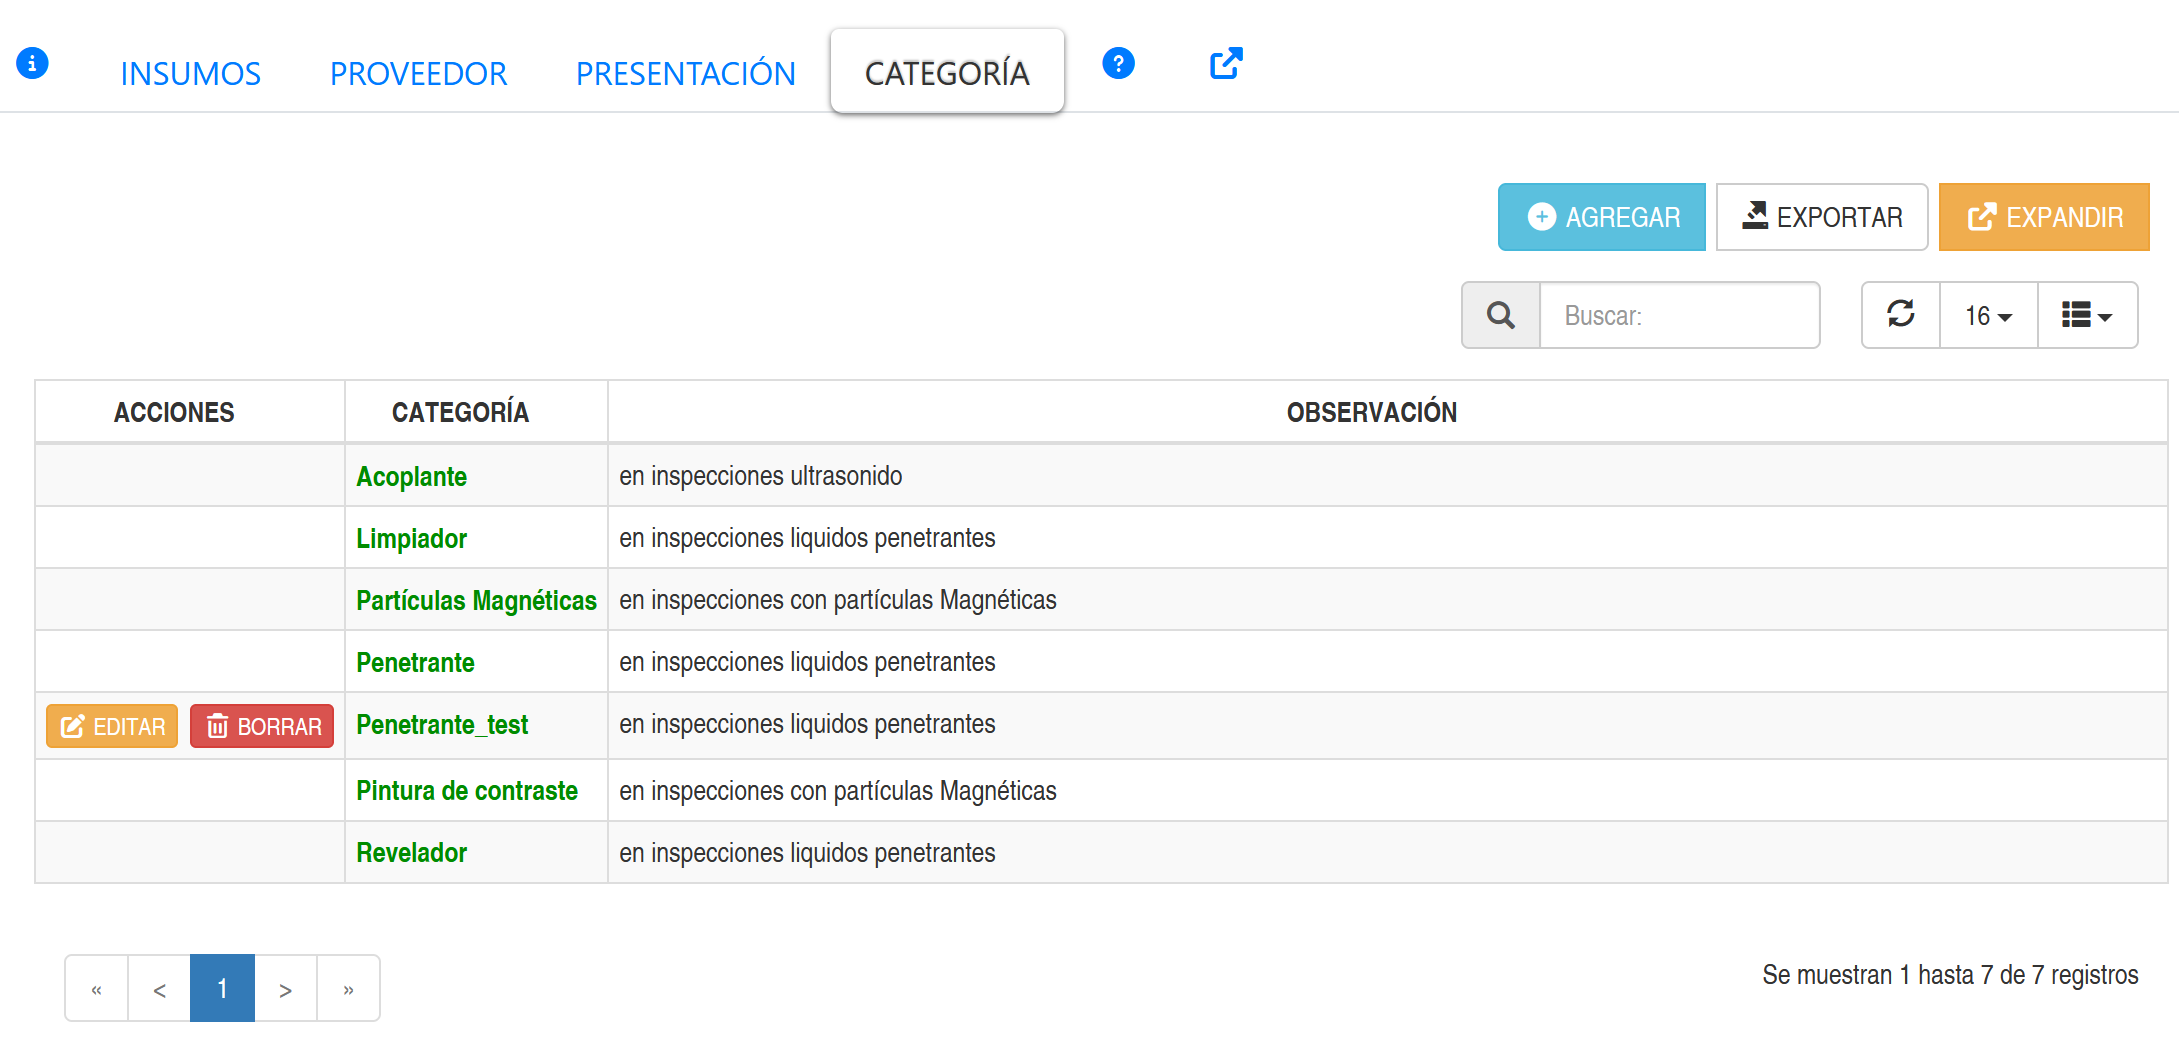The image size is (2179, 1041).
Task: Click the magnifying glass search icon
Action: (1500, 316)
